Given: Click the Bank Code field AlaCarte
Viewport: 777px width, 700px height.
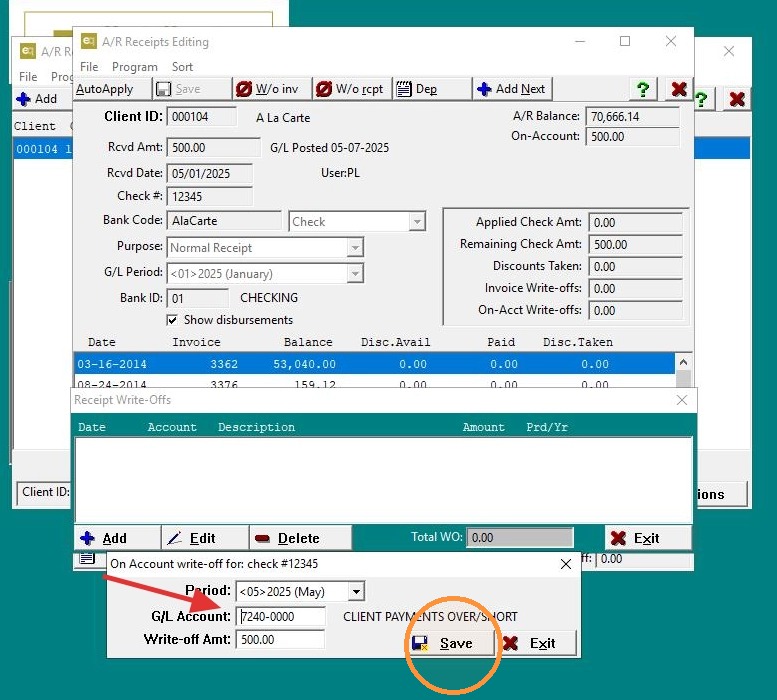Looking at the screenshot, I should 224,221.
